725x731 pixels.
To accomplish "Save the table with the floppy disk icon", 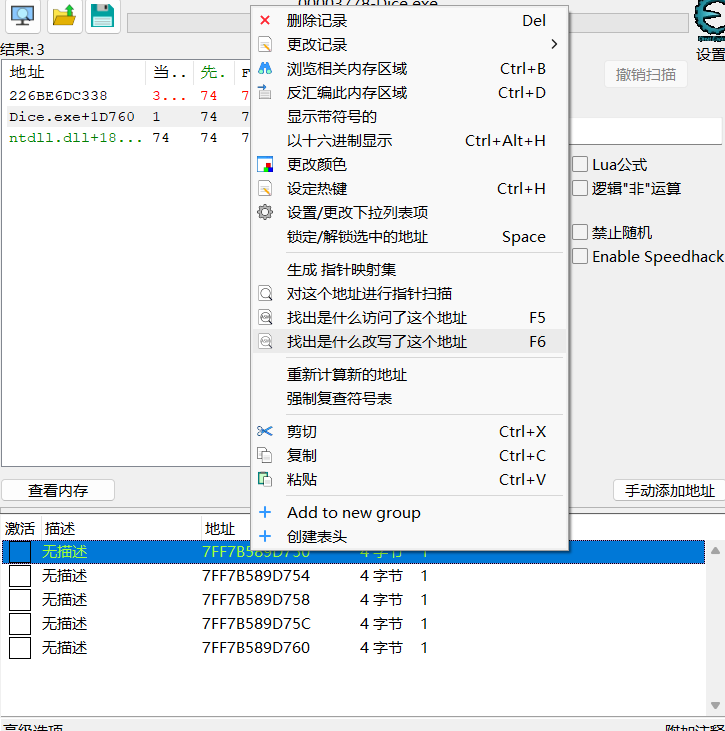I will (x=103, y=15).
